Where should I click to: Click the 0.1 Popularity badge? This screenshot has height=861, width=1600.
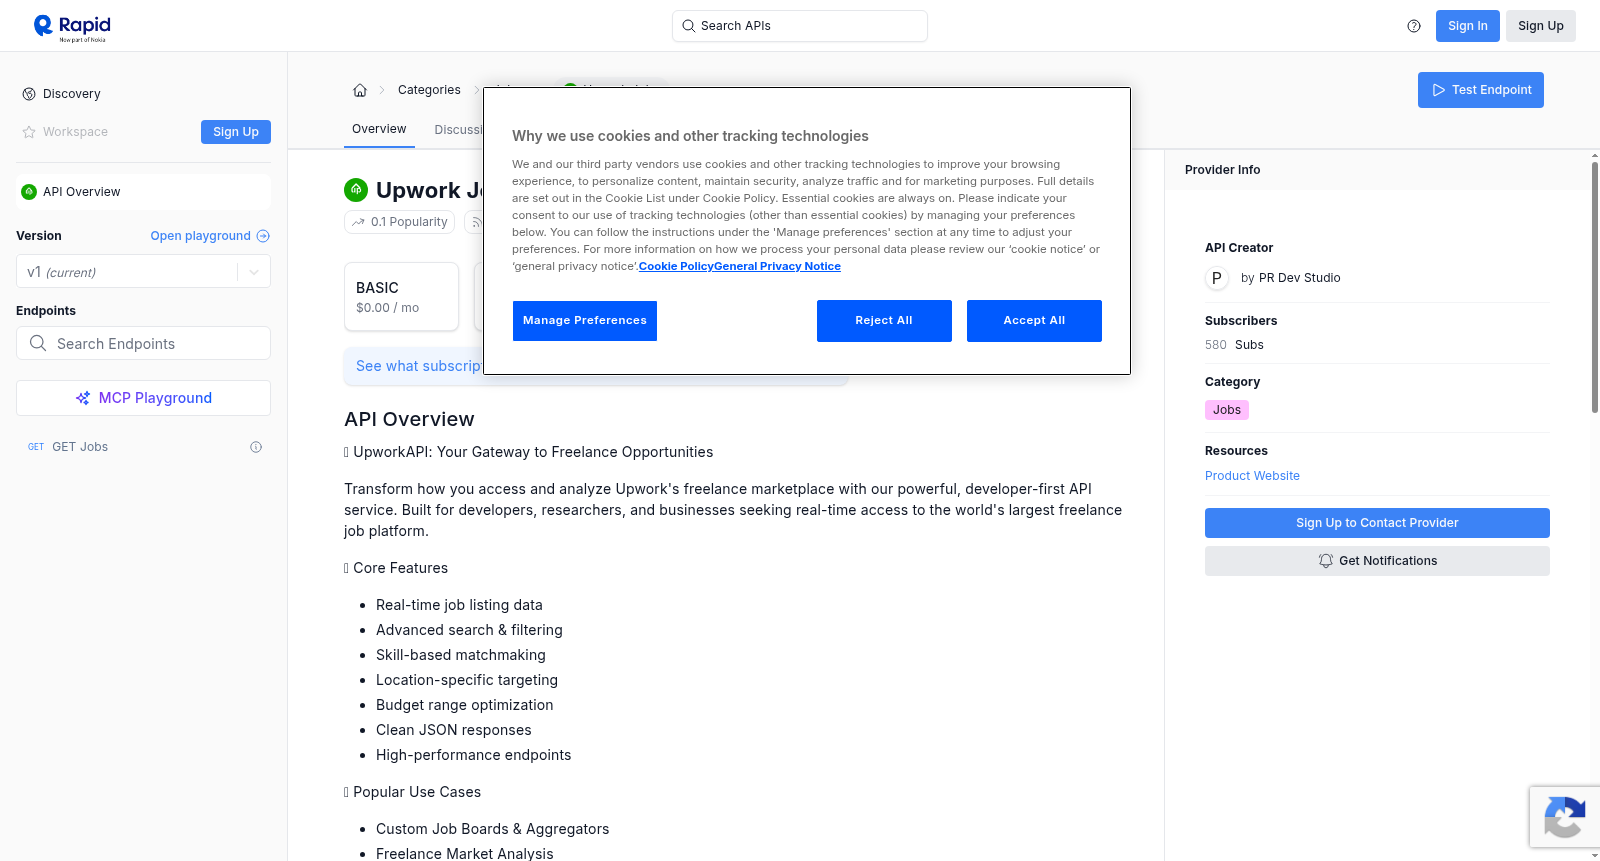click(x=400, y=222)
